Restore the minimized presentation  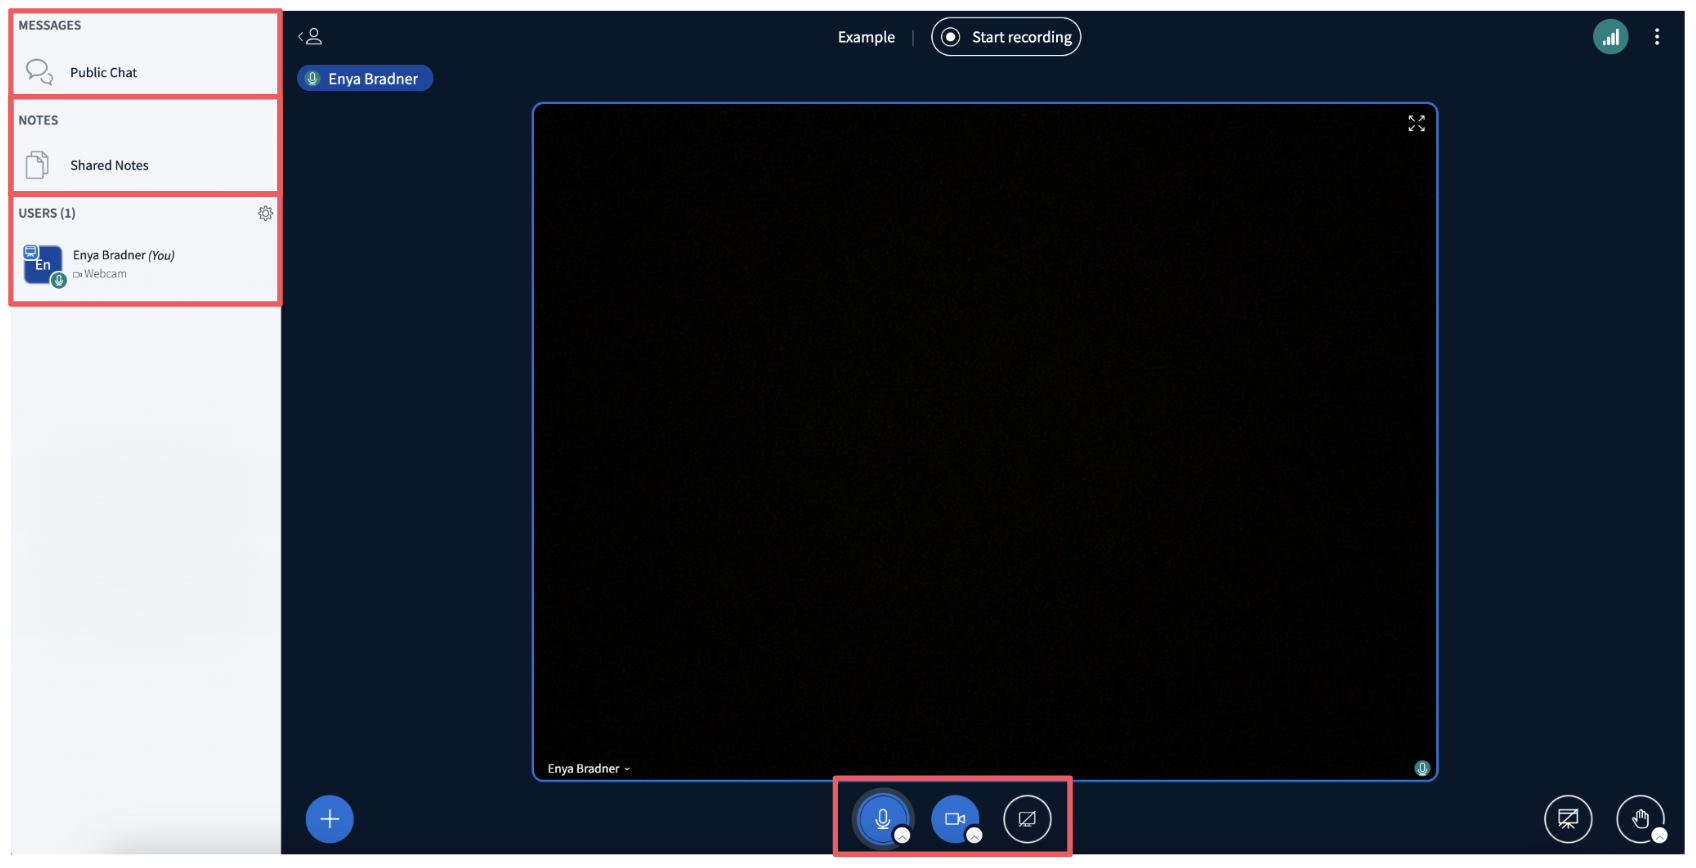(1568, 820)
